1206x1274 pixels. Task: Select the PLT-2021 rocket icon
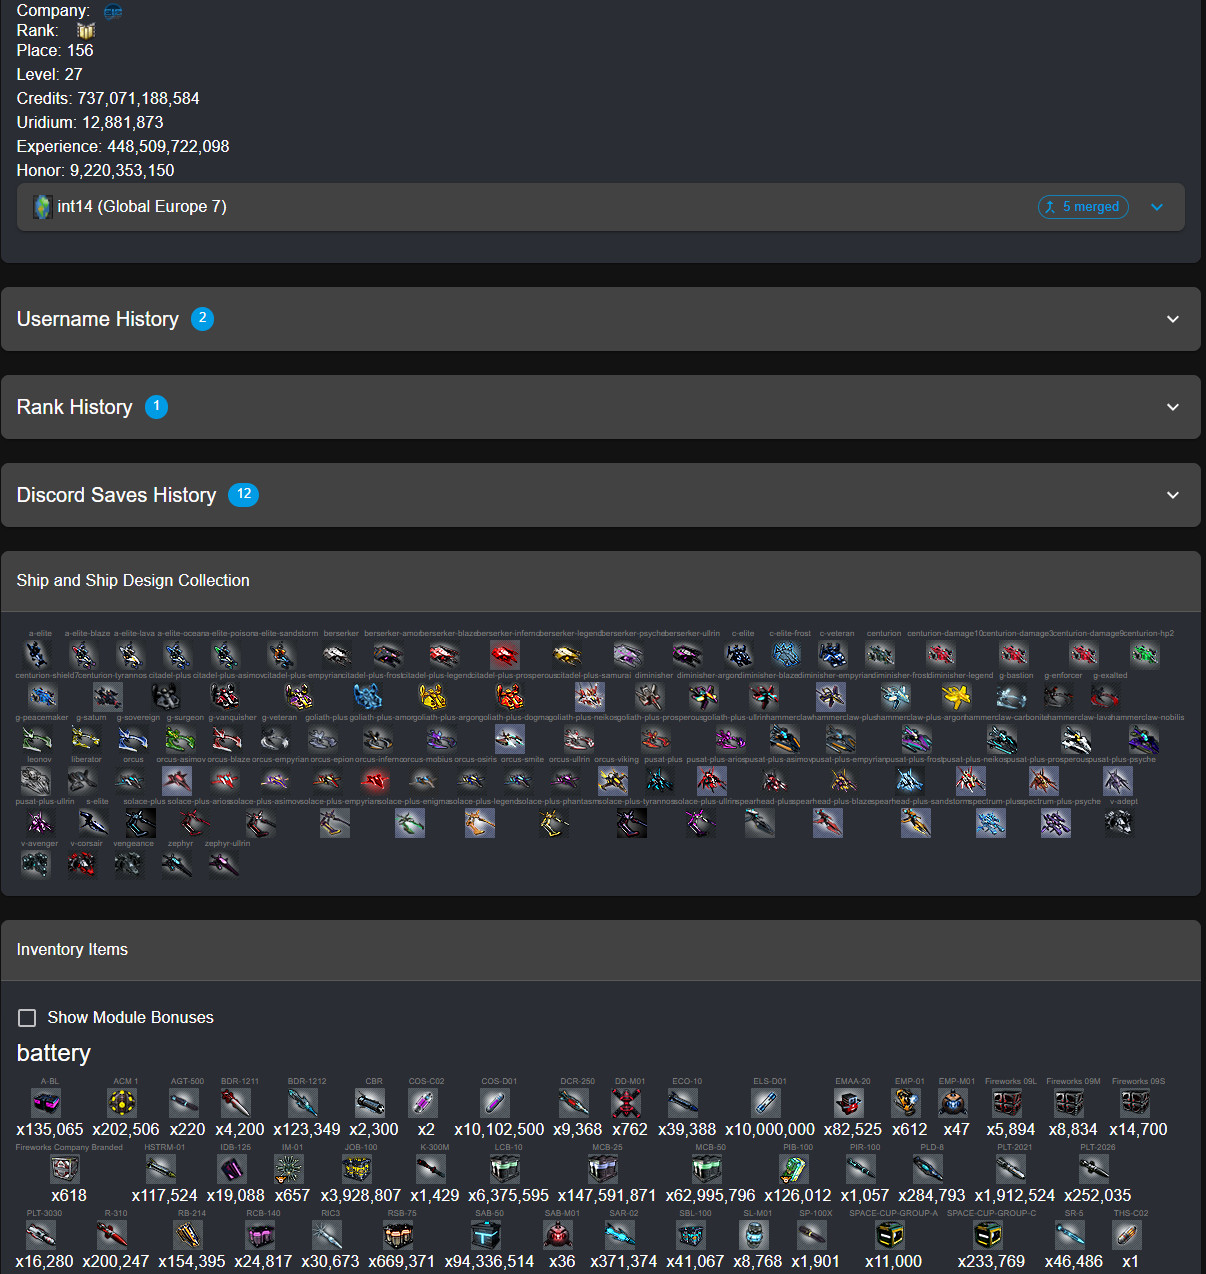1011,1168
